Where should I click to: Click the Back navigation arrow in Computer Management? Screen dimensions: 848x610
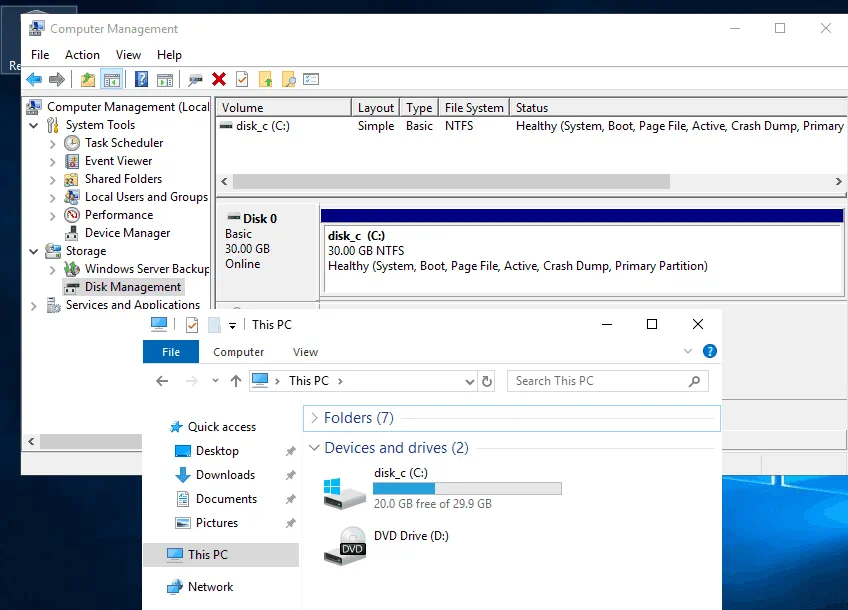[x=34, y=79]
